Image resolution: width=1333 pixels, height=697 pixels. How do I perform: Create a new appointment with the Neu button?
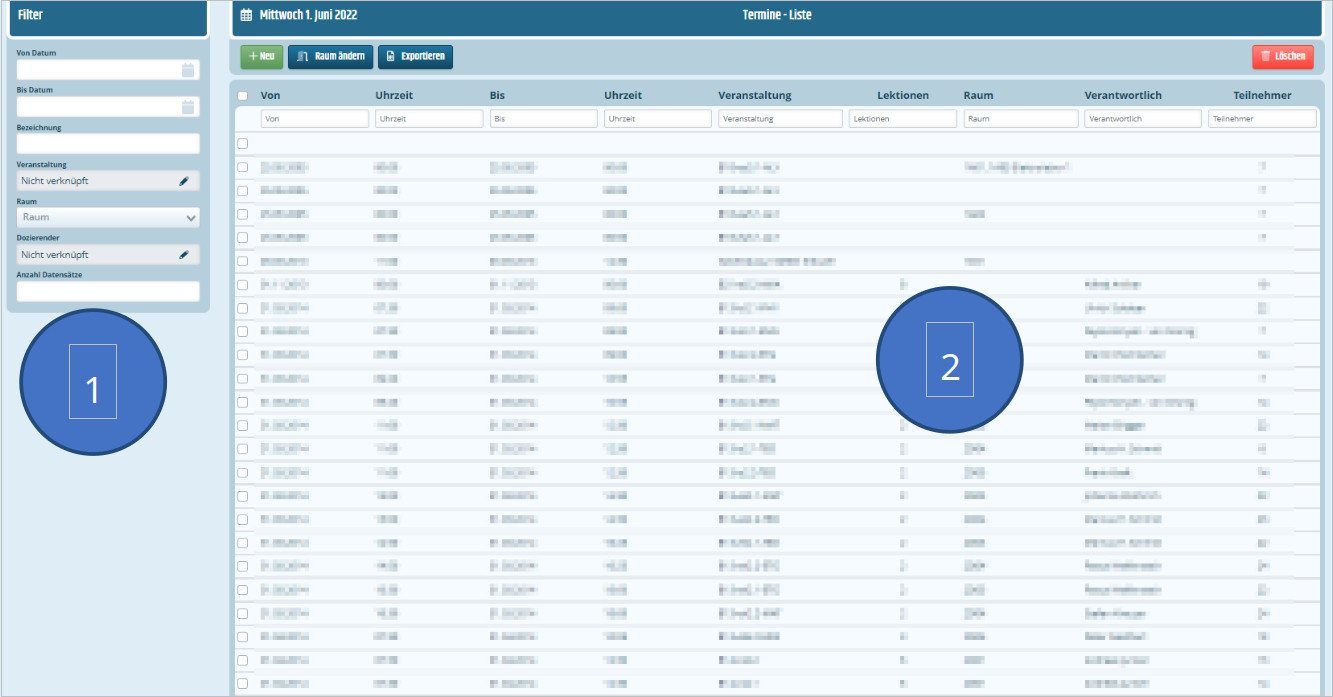[262, 57]
